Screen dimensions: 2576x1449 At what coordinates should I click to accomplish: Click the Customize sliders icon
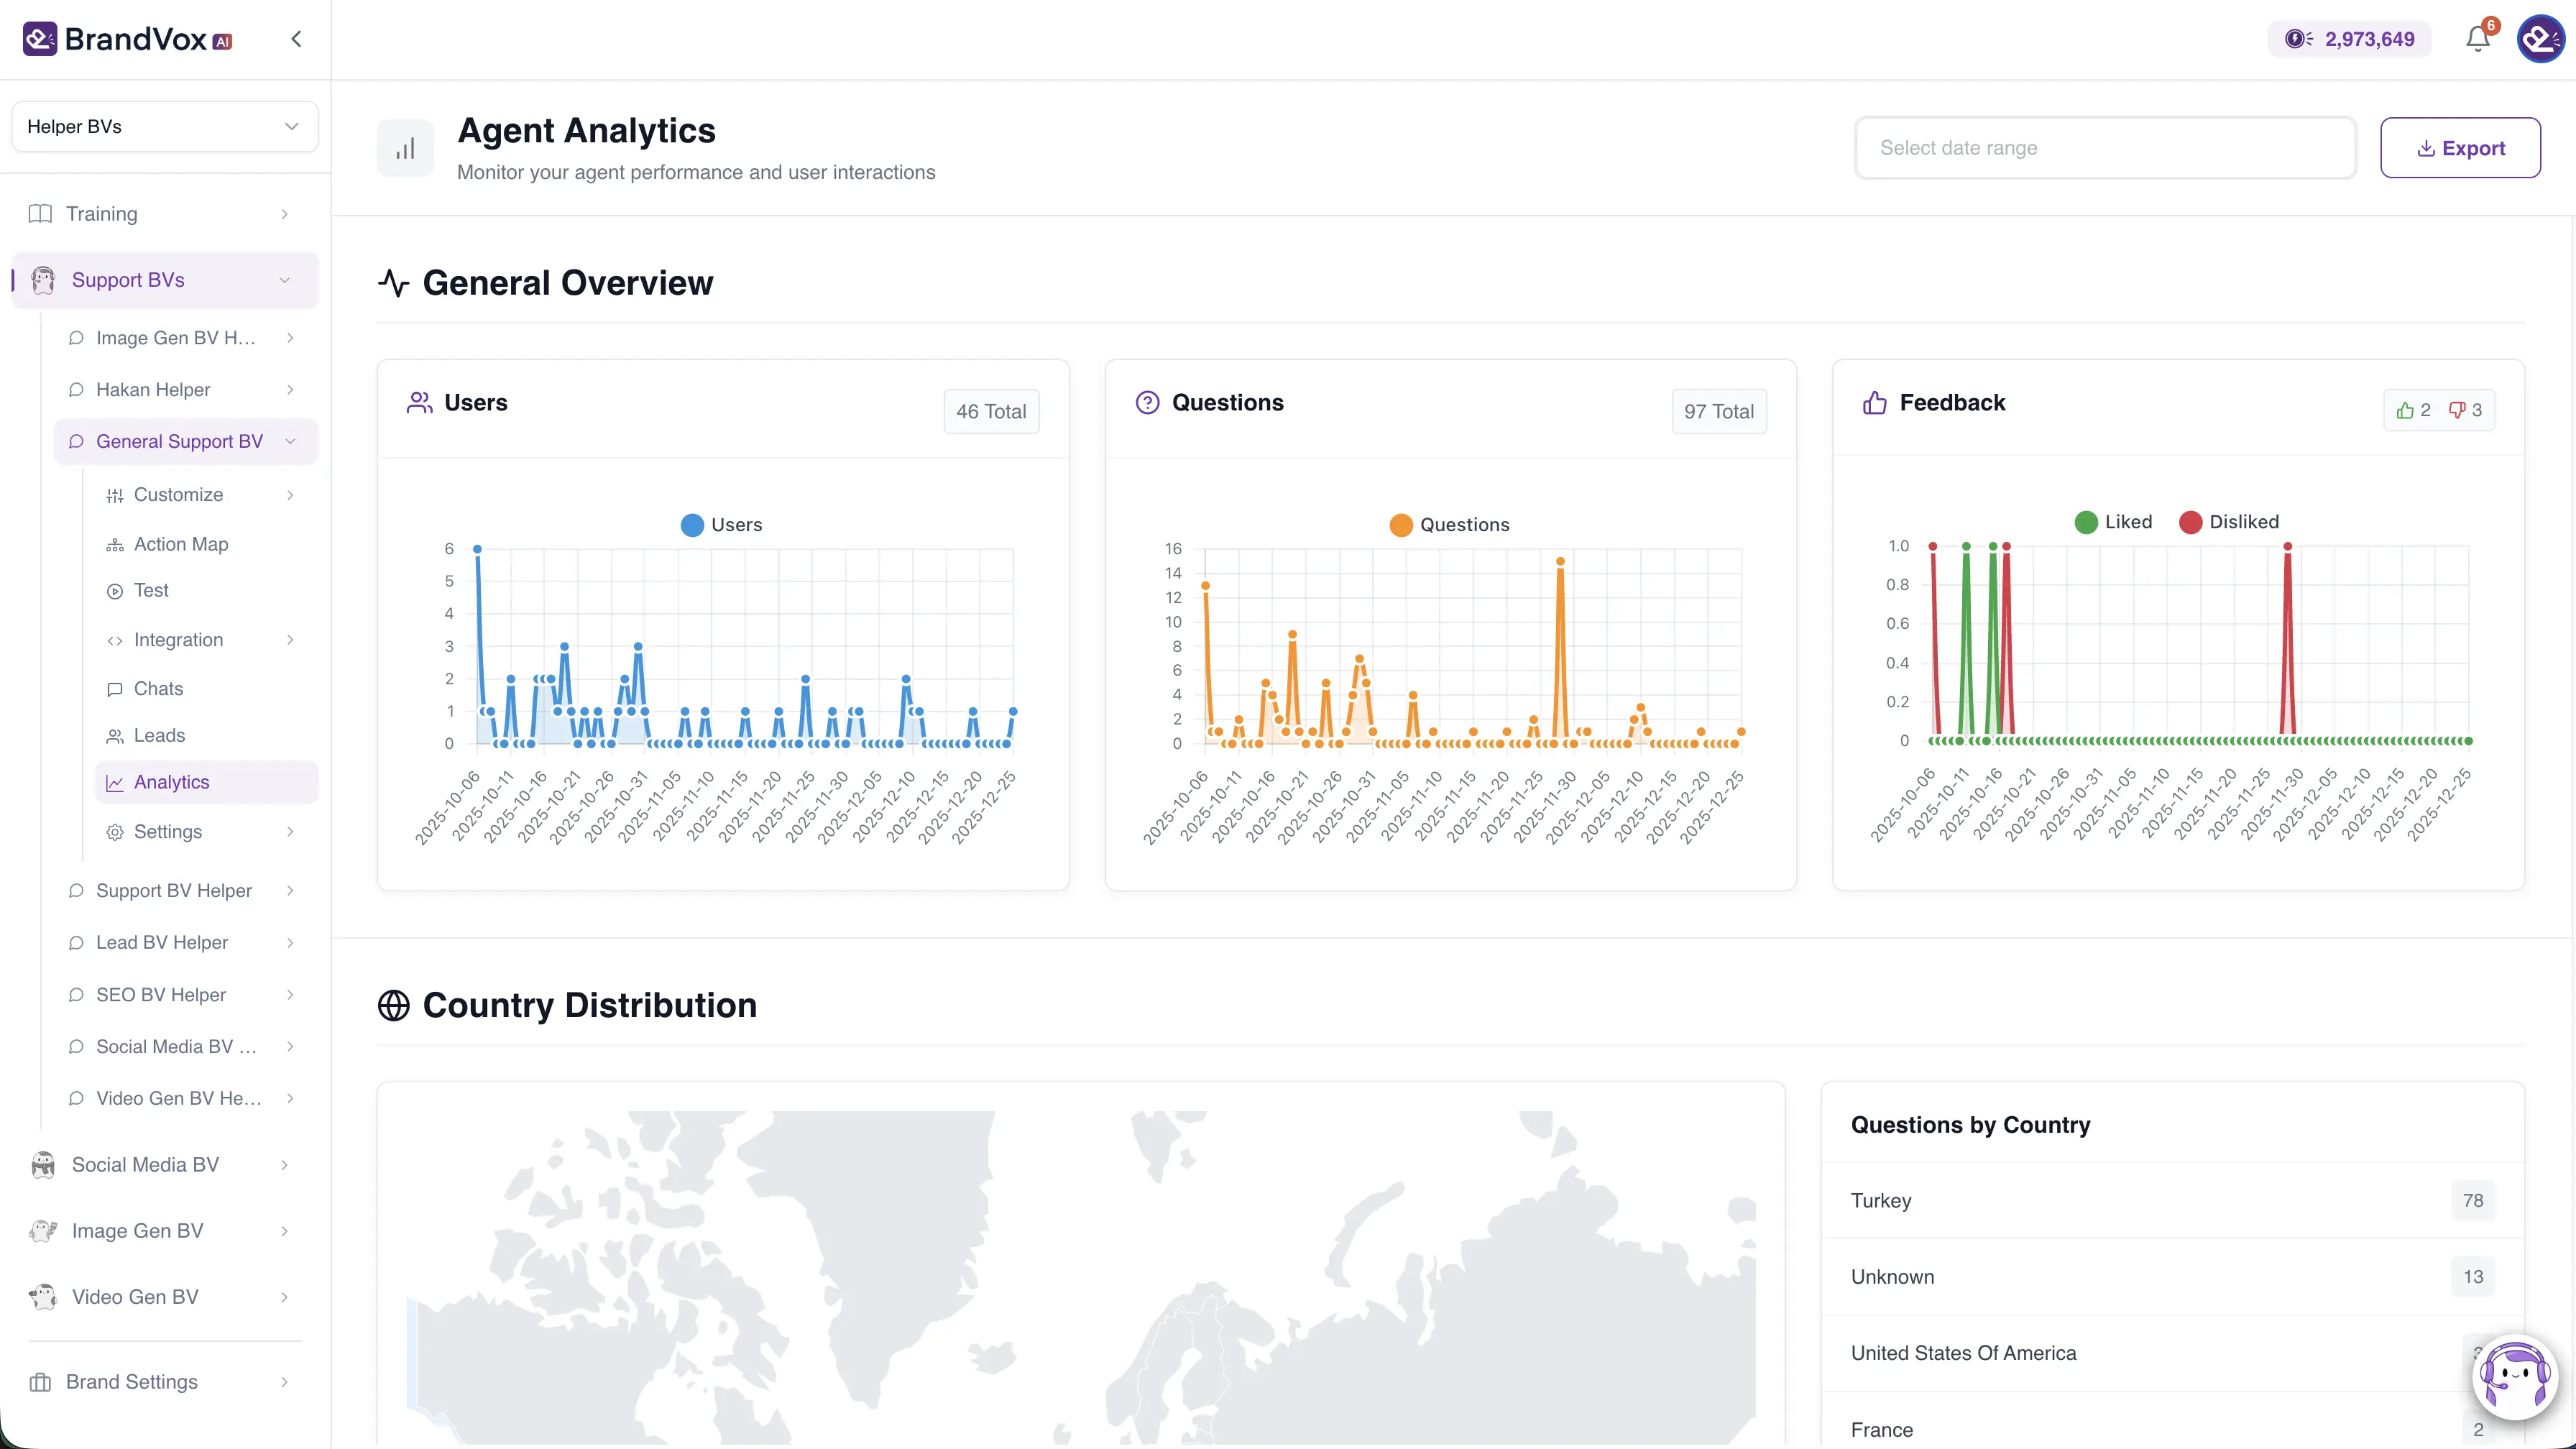pos(115,495)
